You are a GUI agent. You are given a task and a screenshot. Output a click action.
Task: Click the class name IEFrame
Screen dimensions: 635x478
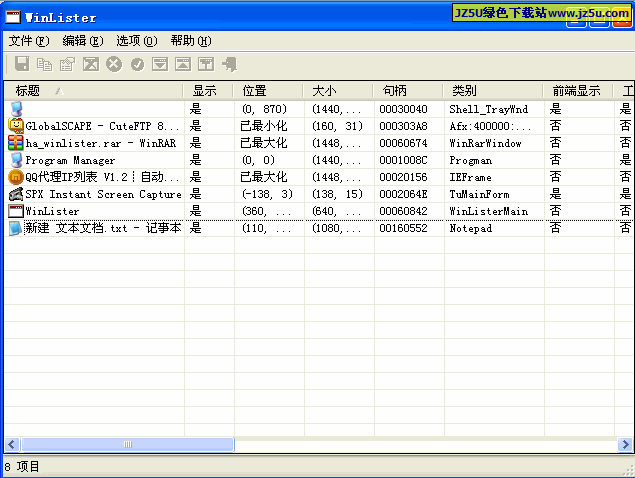point(470,177)
